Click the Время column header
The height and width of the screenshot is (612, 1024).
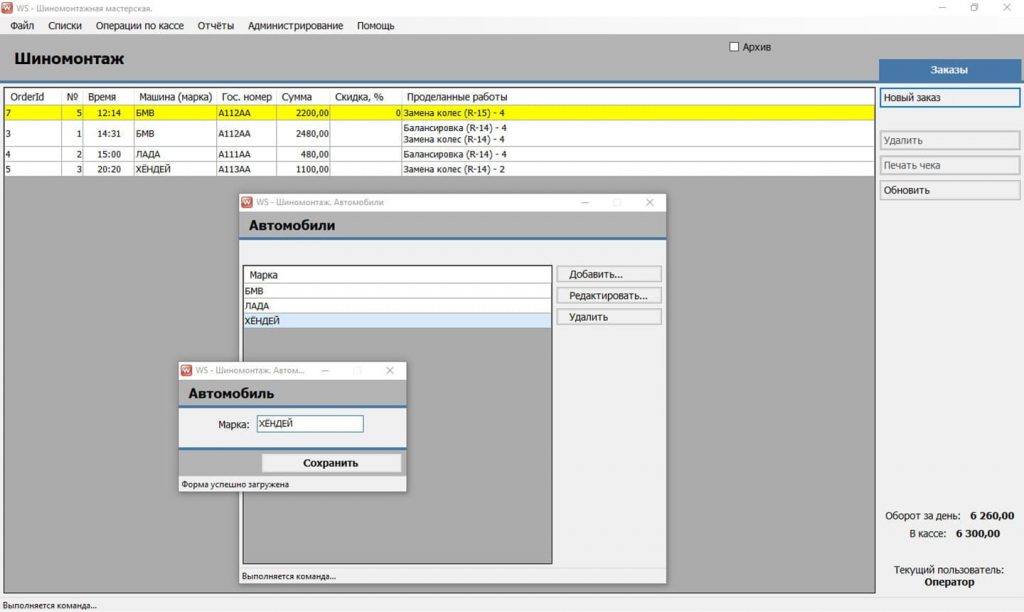click(108, 97)
